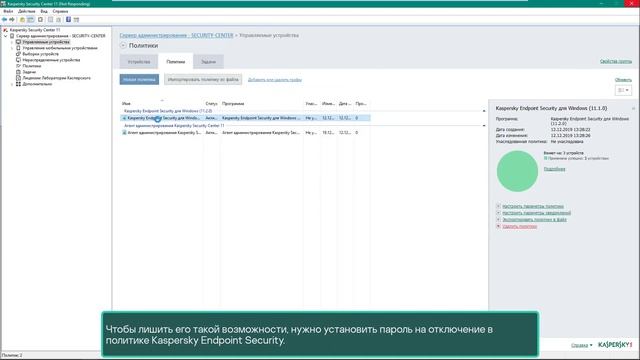Click the blue Help book toolbar icon
Image resolution: width=640 pixels, height=360 pixels.
click(69, 20)
